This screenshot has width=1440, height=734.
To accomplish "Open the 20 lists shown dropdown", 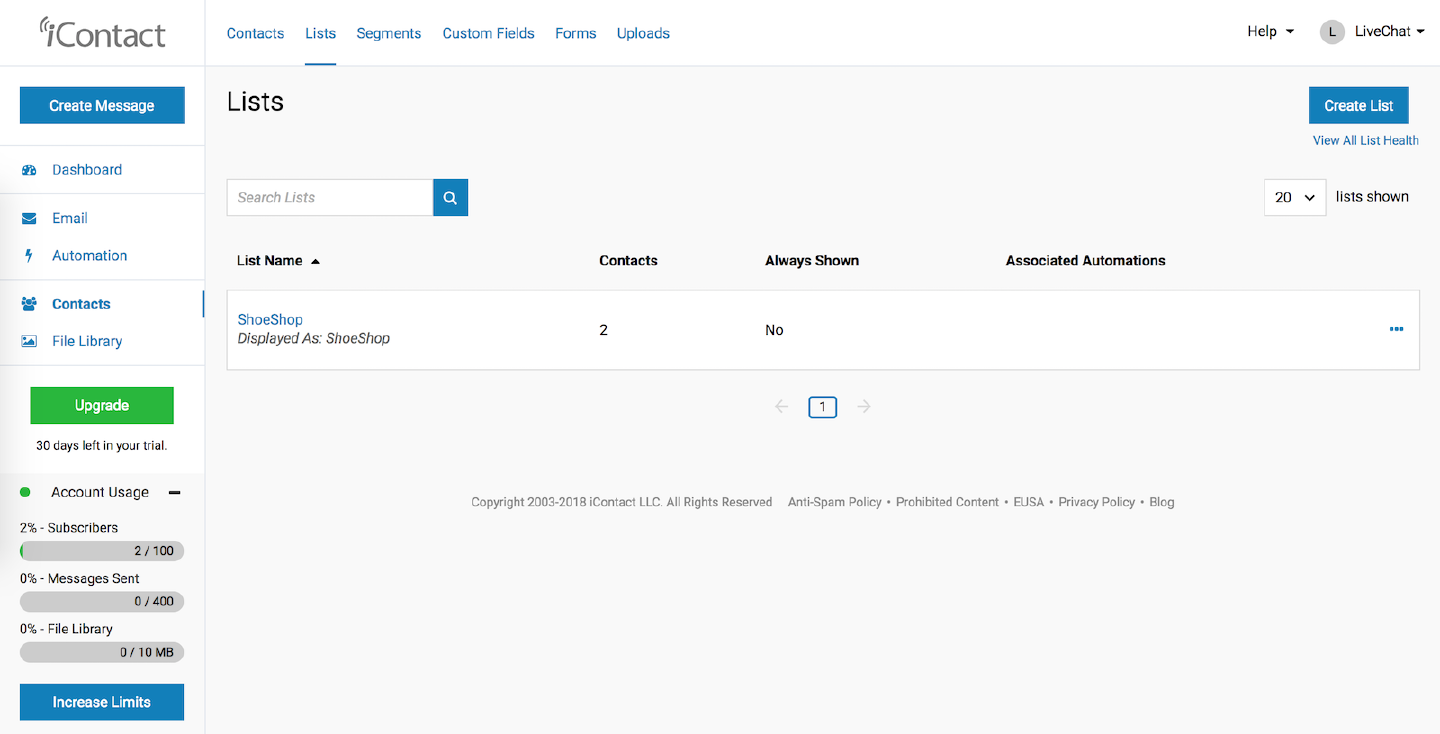I will (x=1295, y=198).
